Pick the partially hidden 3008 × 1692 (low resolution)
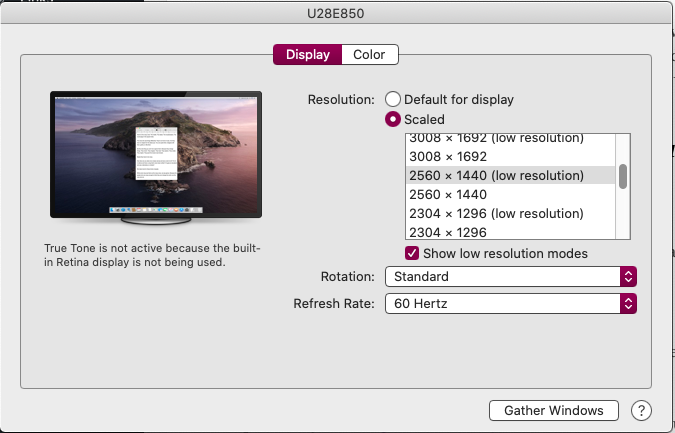 (496, 139)
